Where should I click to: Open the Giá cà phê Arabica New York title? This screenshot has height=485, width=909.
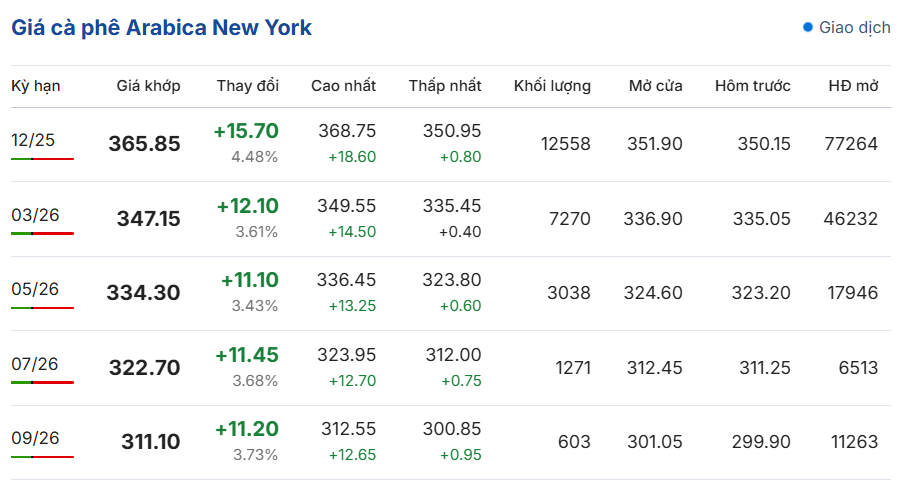click(161, 28)
